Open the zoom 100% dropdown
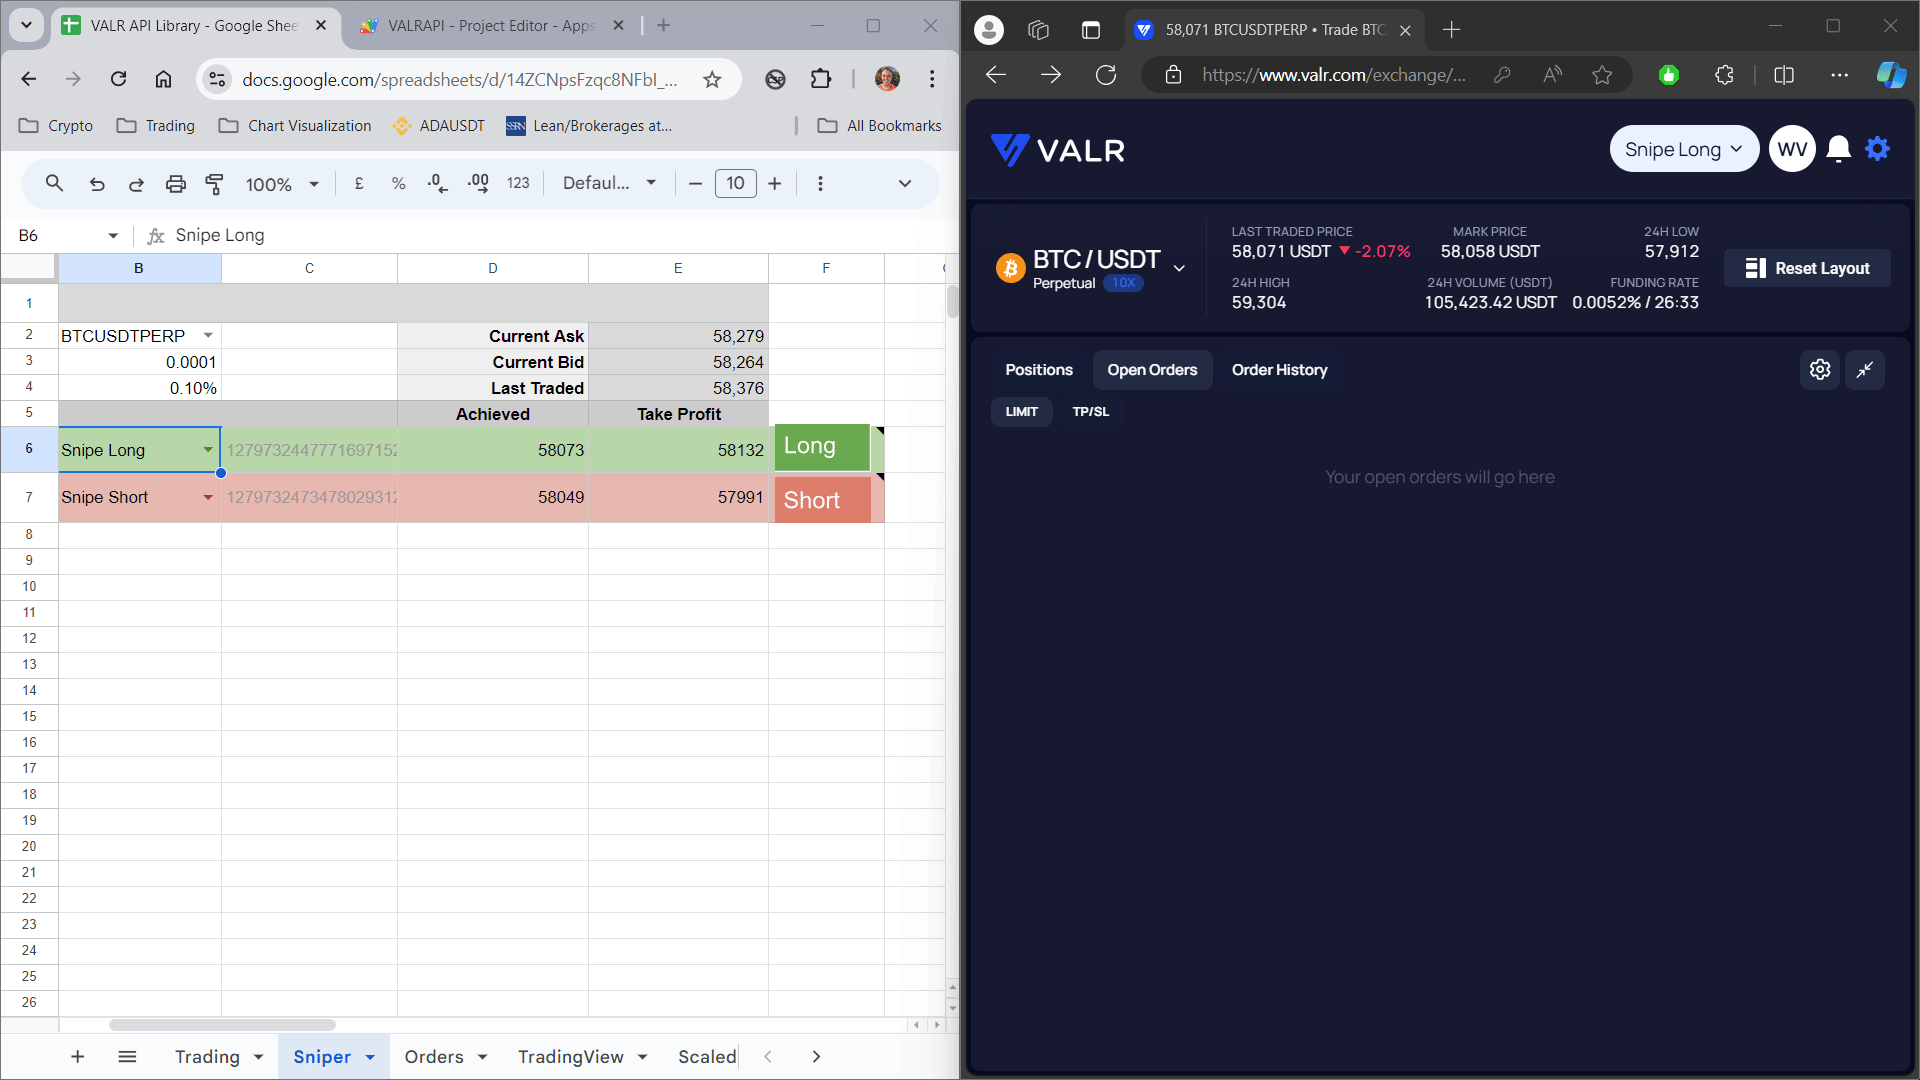 (282, 184)
